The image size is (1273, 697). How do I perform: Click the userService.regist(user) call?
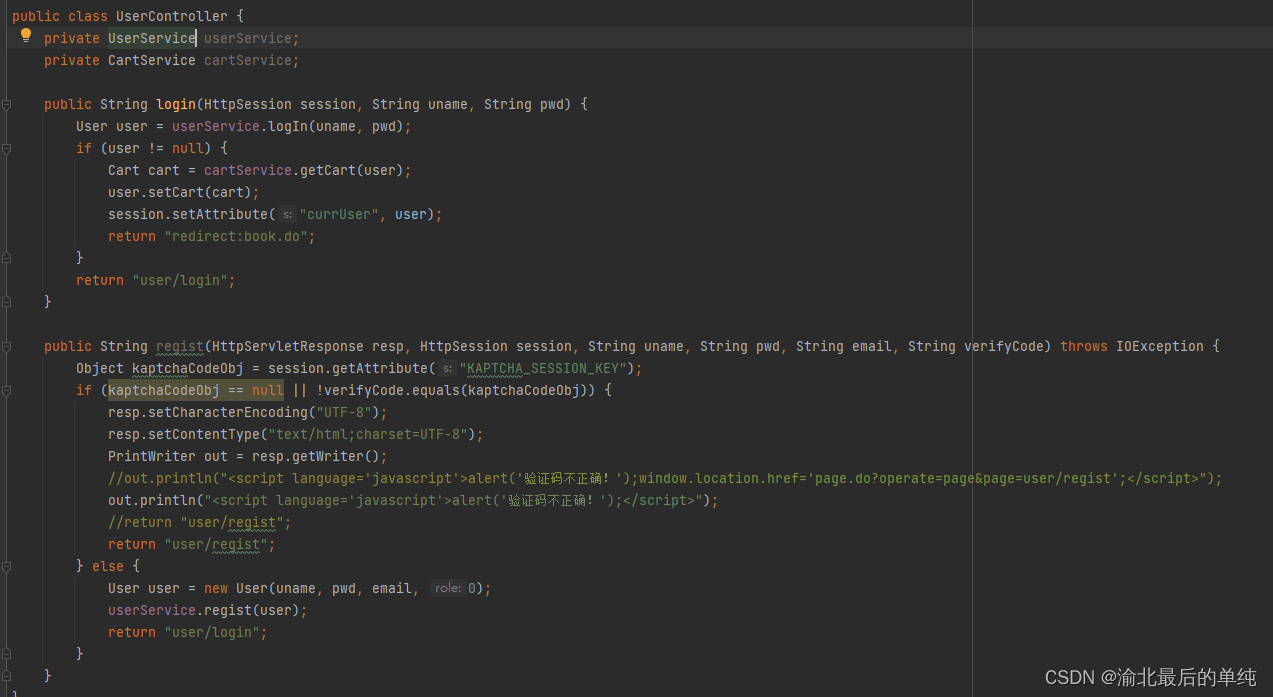(x=208, y=610)
